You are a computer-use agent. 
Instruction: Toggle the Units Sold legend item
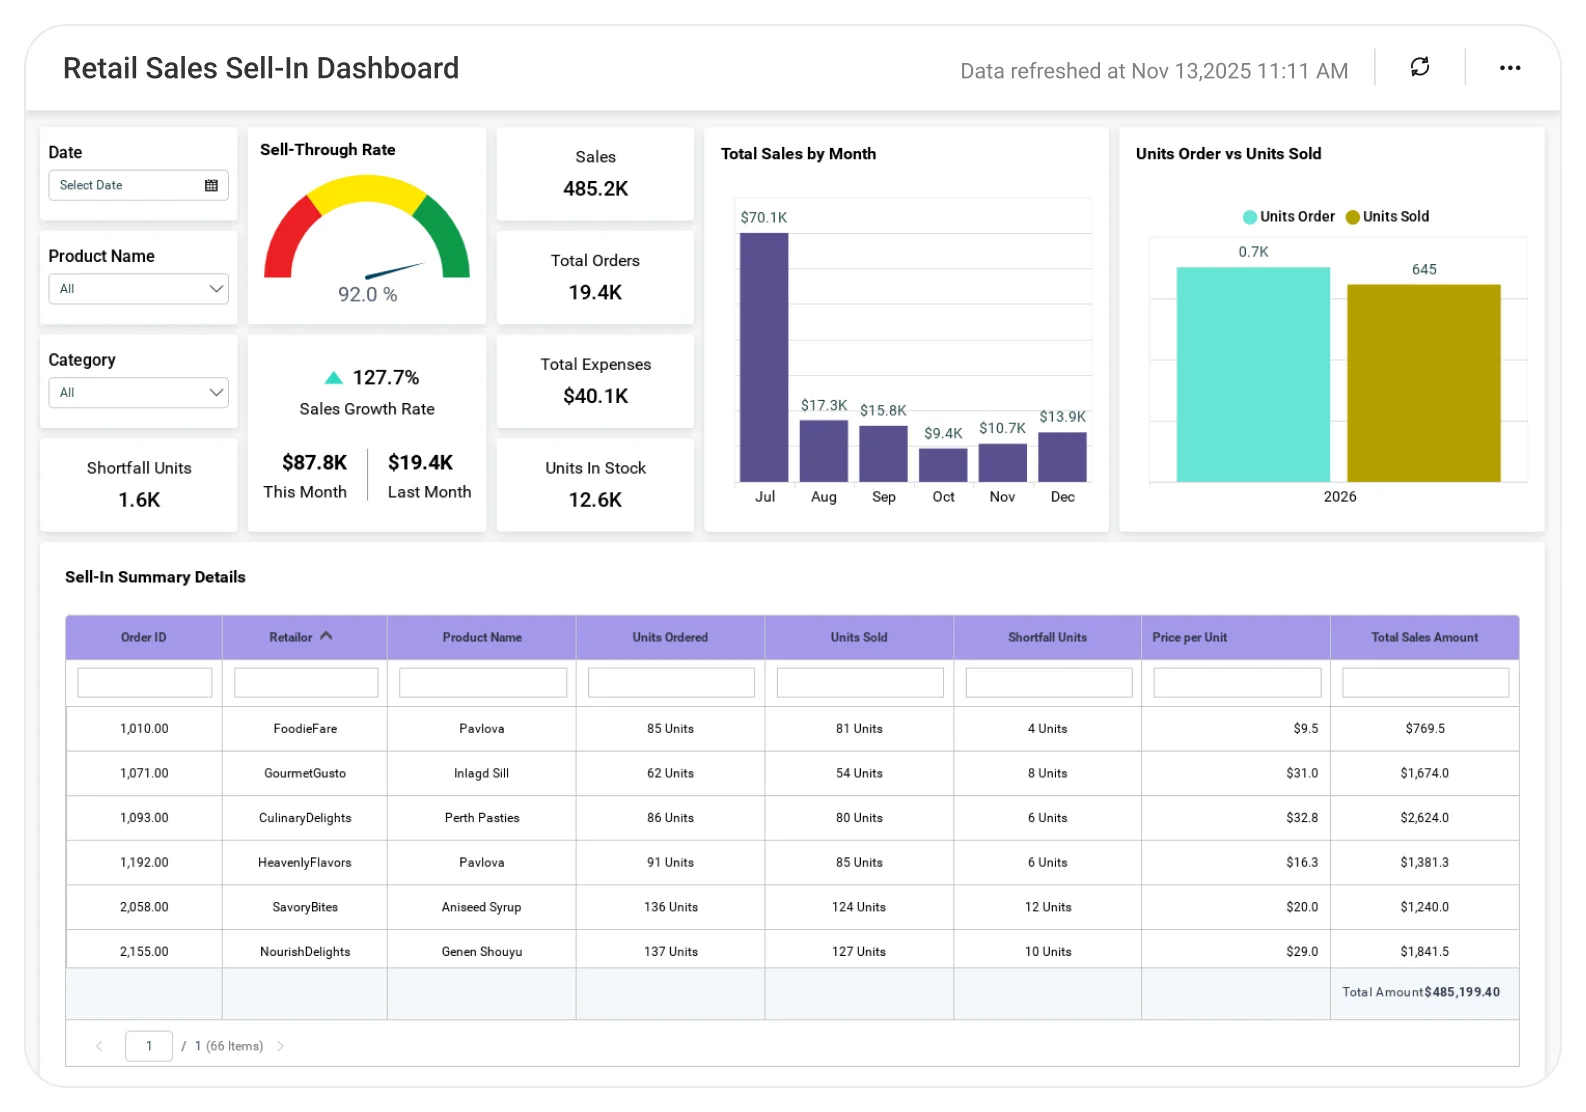[x=1387, y=217]
